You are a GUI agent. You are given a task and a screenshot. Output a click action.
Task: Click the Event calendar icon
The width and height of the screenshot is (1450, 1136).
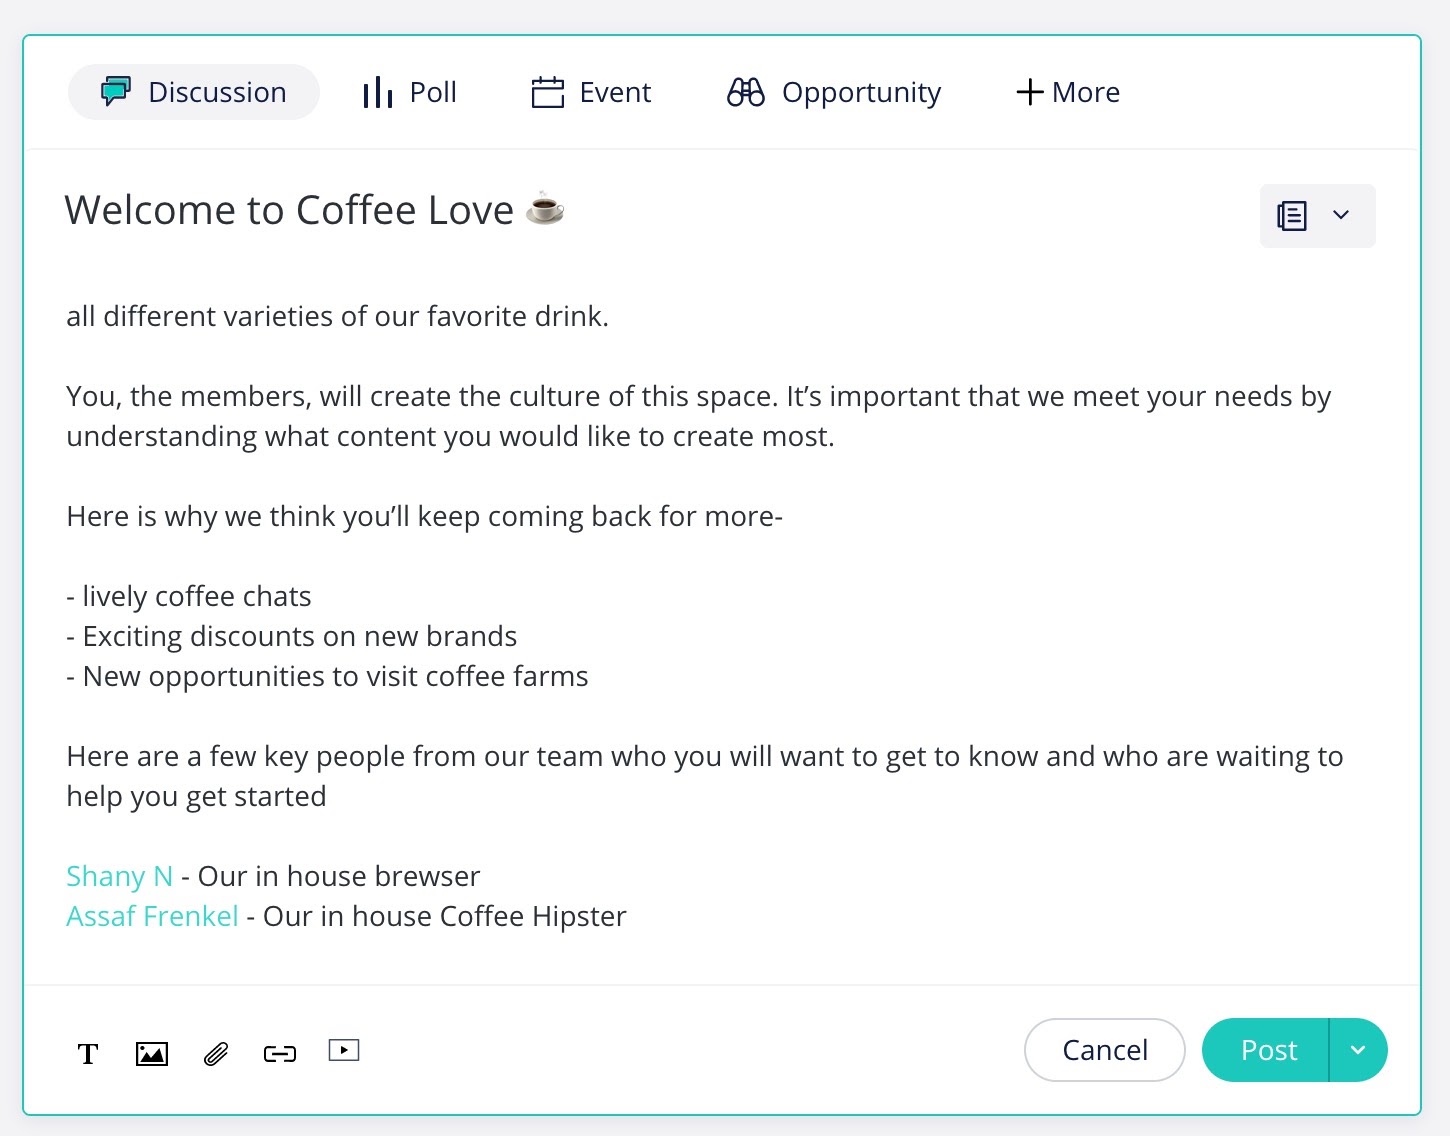click(x=548, y=92)
